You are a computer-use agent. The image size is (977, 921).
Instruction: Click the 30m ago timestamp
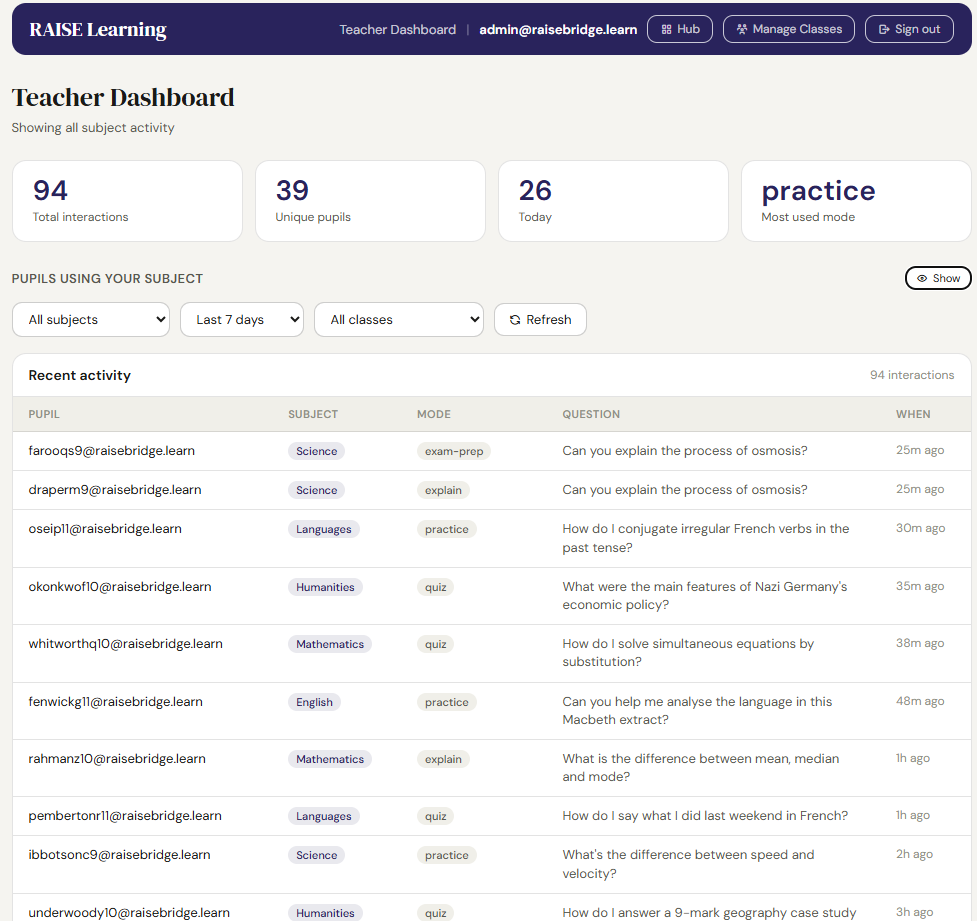click(x=920, y=528)
